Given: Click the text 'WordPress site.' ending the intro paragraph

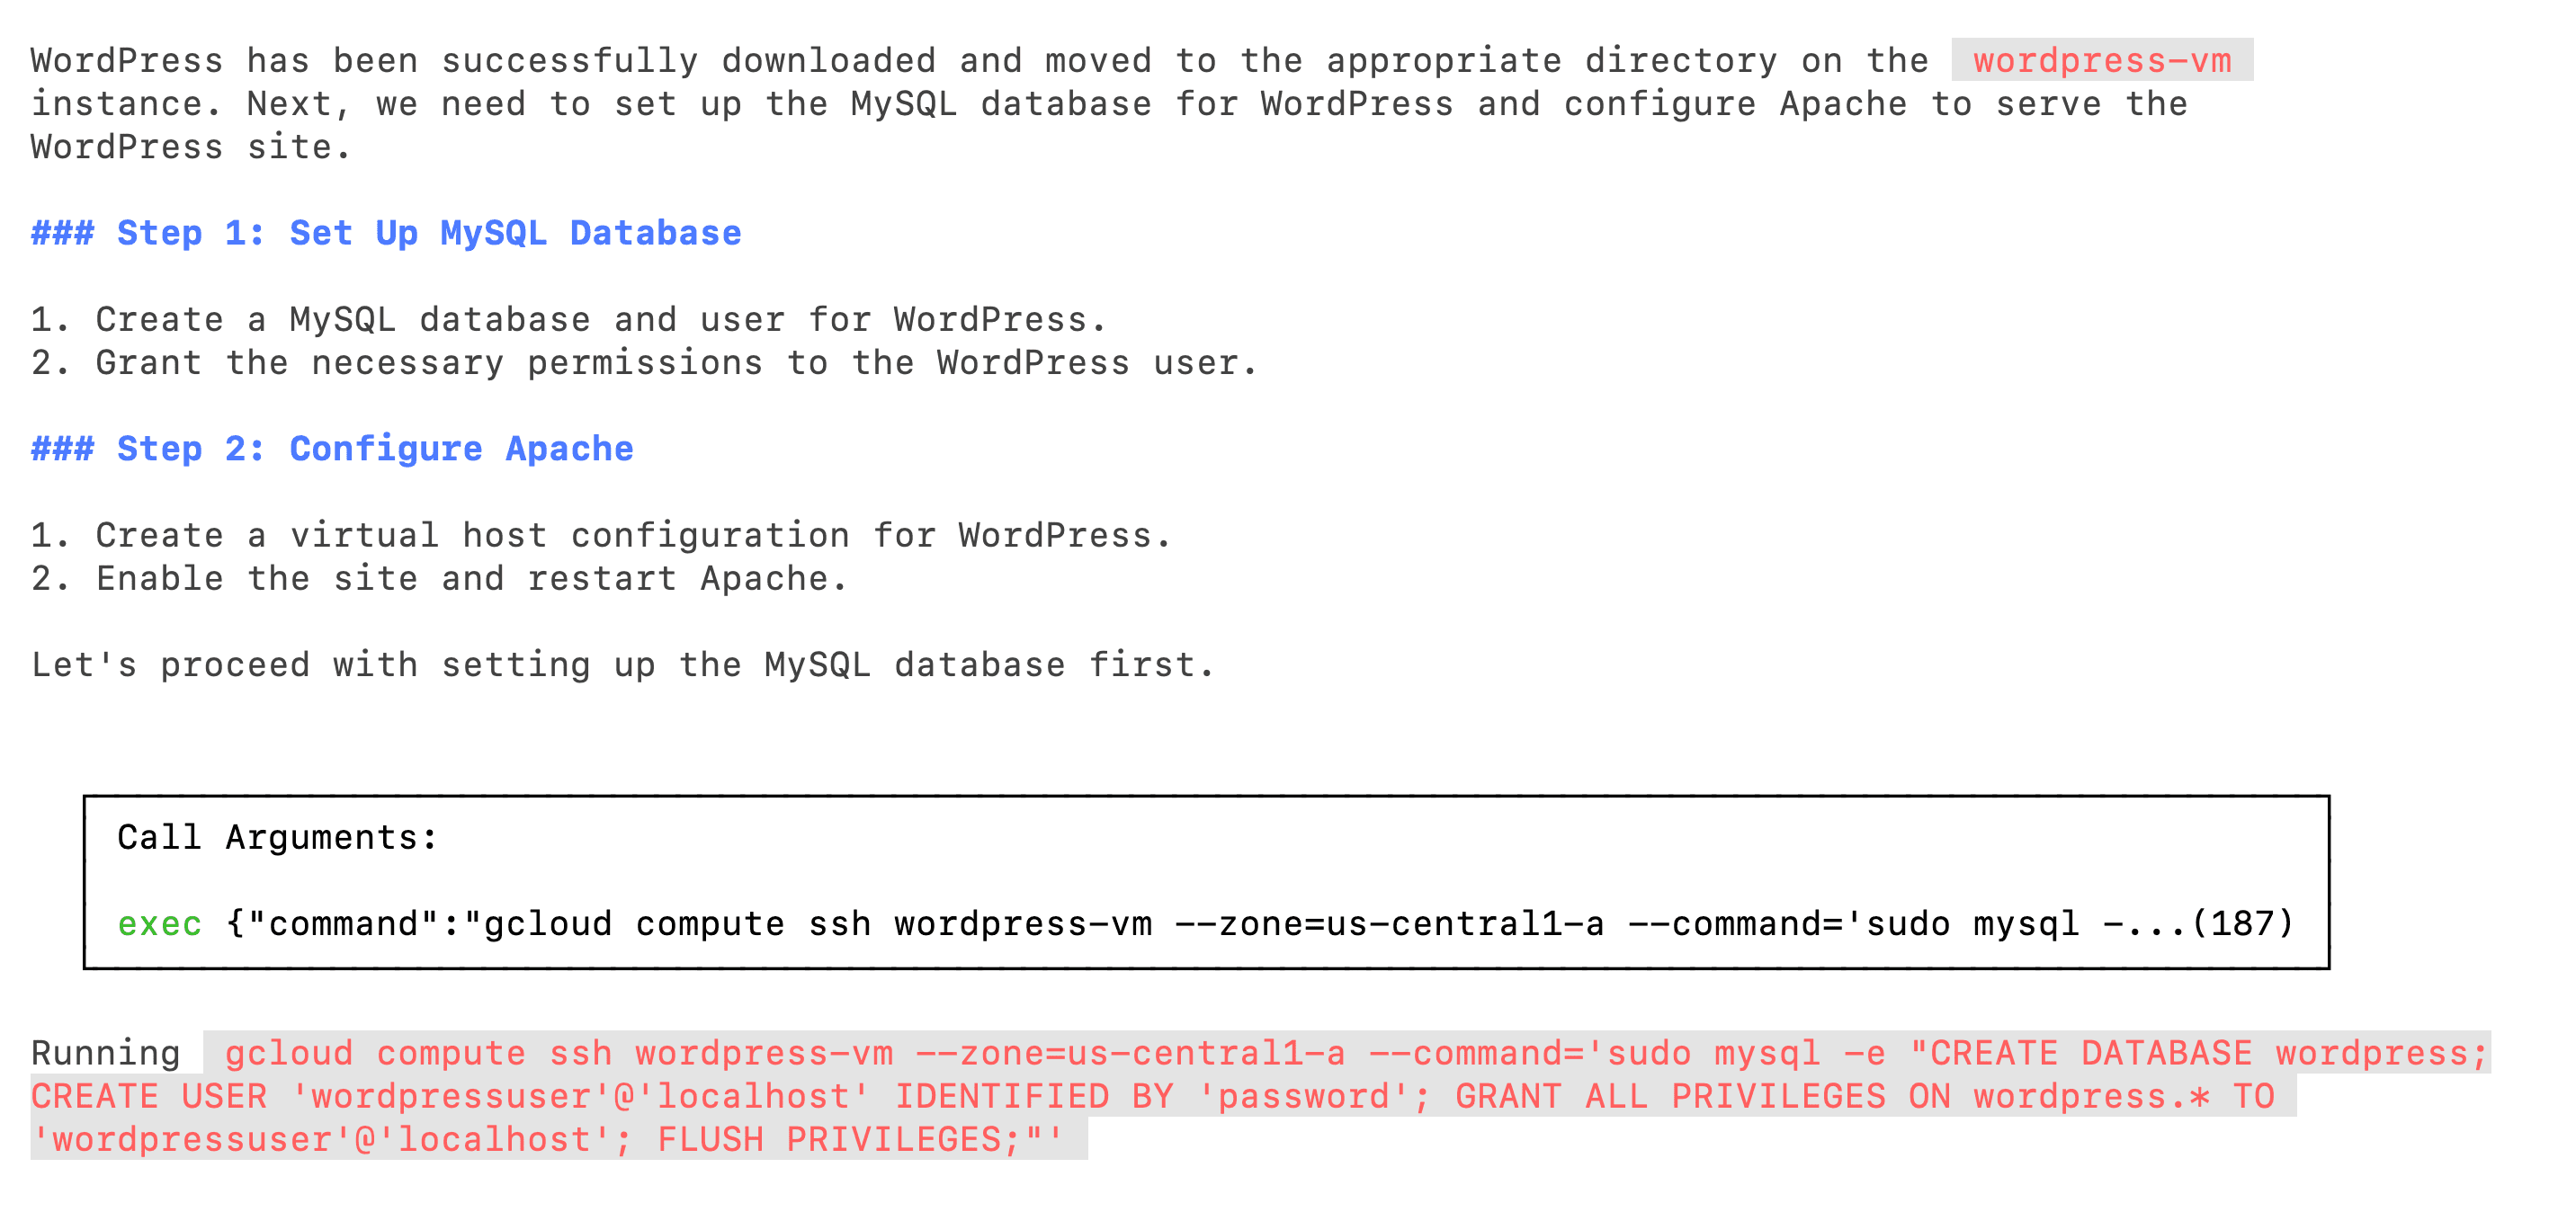Looking at the screenshot, I should pos(191,147).
